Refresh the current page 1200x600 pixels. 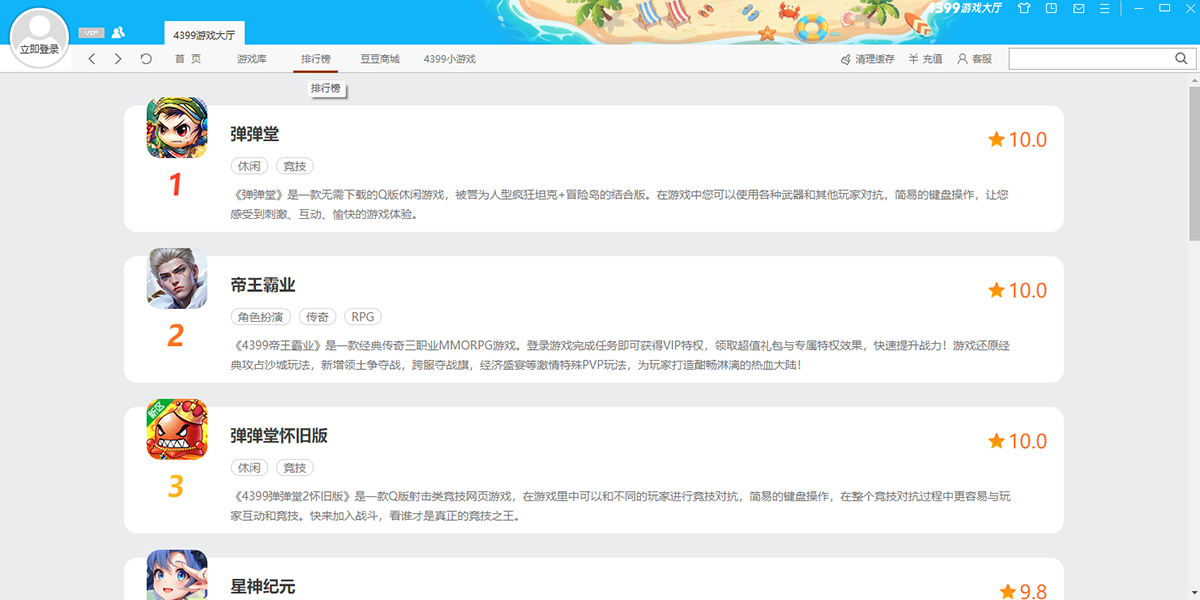[146, 59]
